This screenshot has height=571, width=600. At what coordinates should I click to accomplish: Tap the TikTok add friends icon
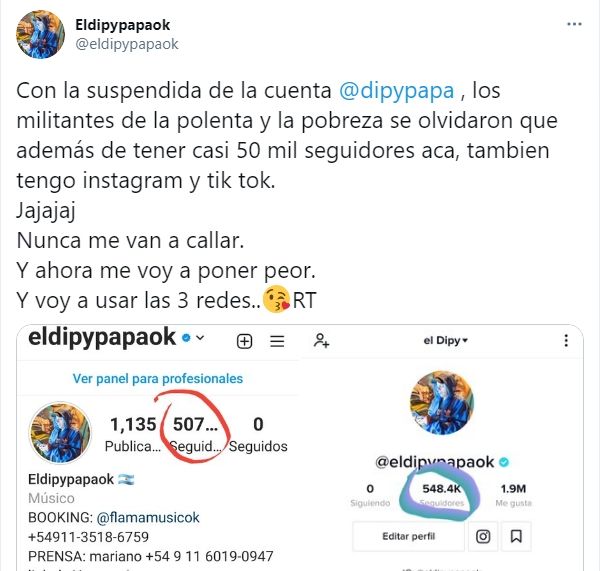click(x=321, y=340)
